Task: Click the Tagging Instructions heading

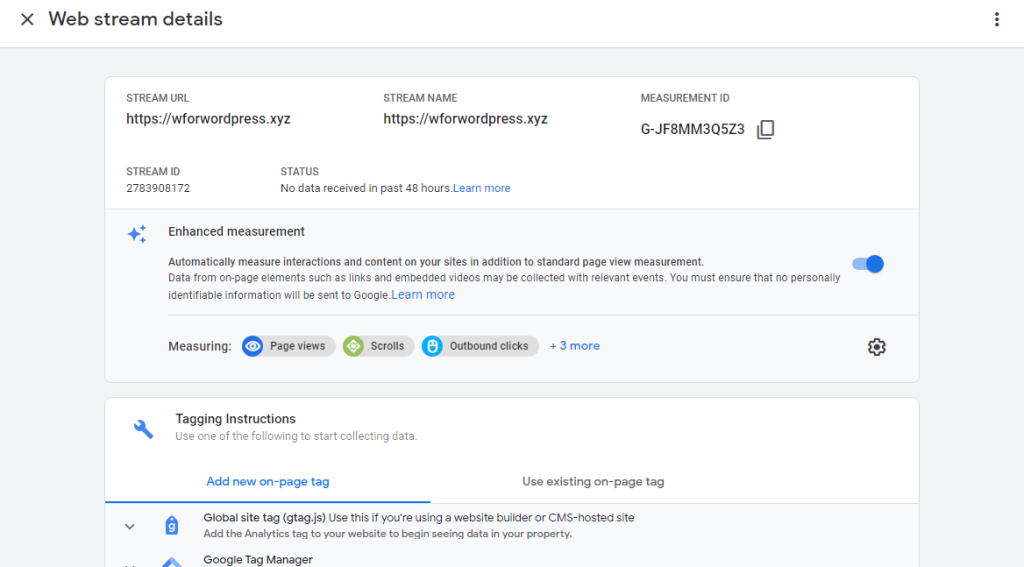Action: pyautogui.click(x=235, y=419)
